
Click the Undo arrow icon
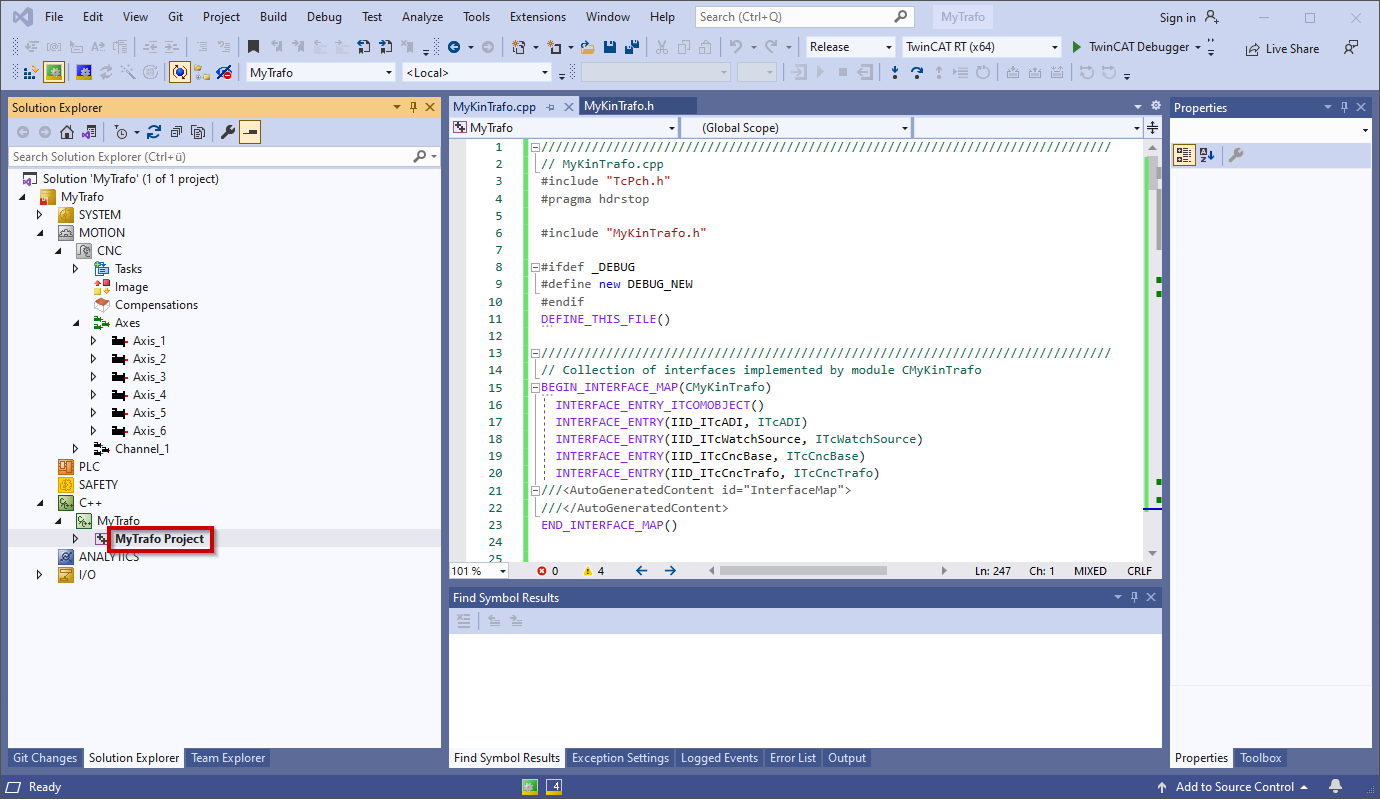[x=736, y=47]
